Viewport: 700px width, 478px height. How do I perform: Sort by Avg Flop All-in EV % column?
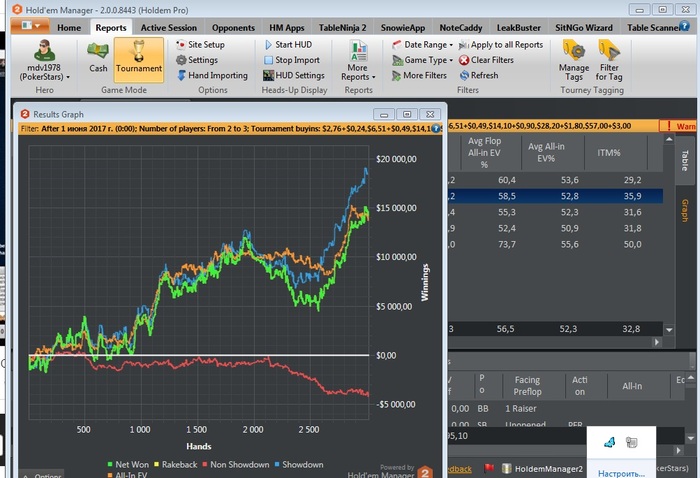[484, 153]
